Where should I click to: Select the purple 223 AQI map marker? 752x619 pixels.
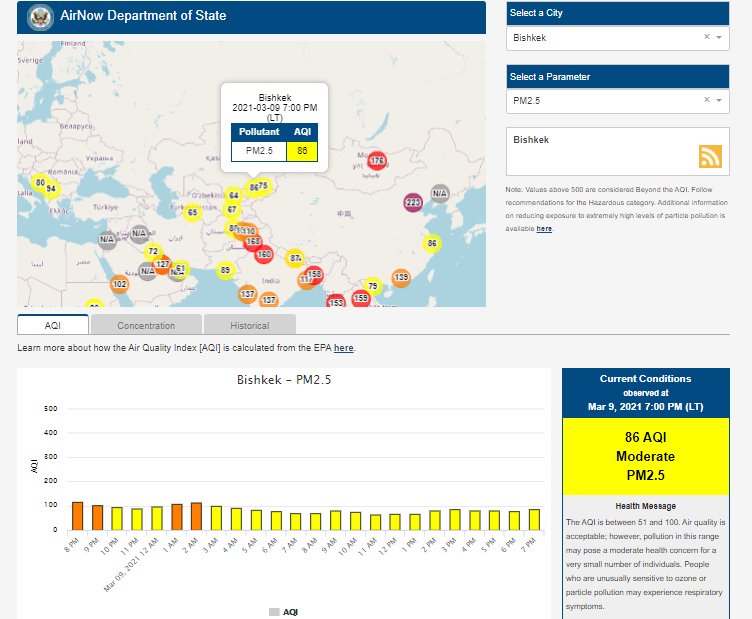point(413,203)
